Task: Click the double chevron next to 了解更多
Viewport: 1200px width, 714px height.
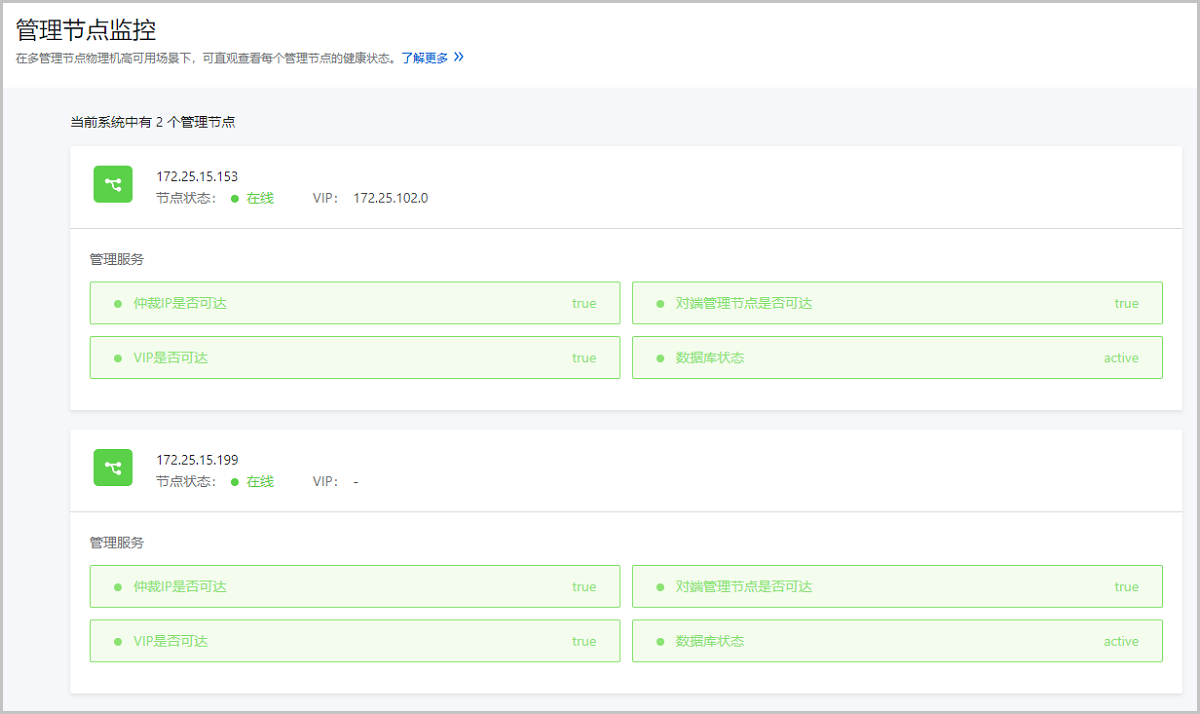Action: tap(458, 57)
